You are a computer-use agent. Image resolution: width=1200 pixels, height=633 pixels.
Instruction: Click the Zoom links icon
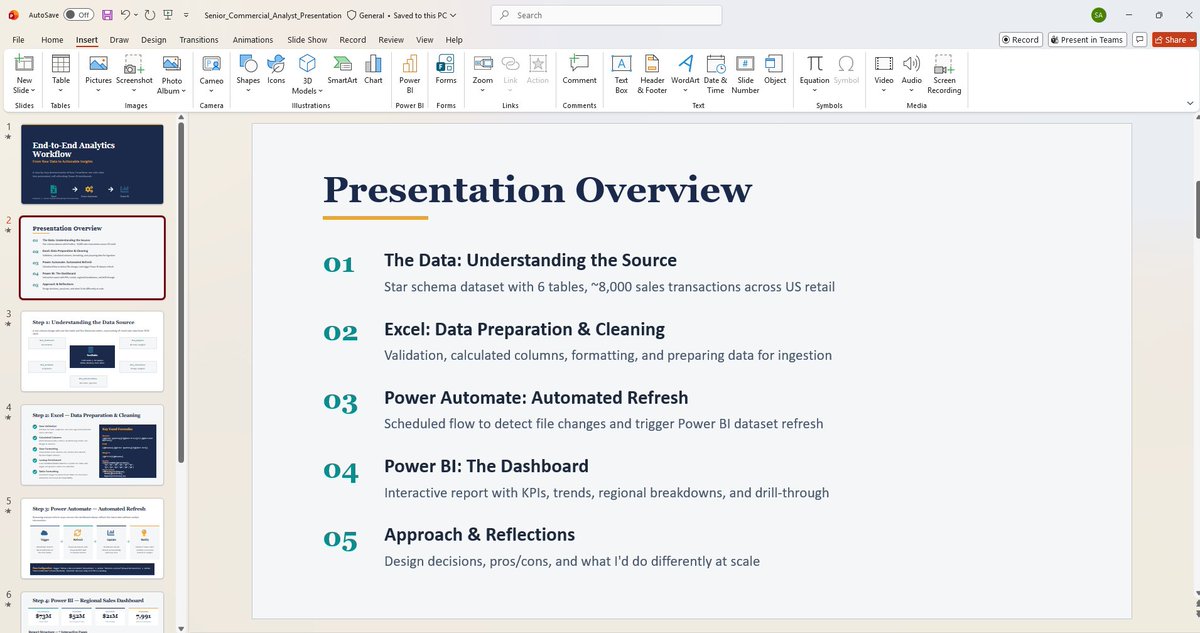pos(483,63)
